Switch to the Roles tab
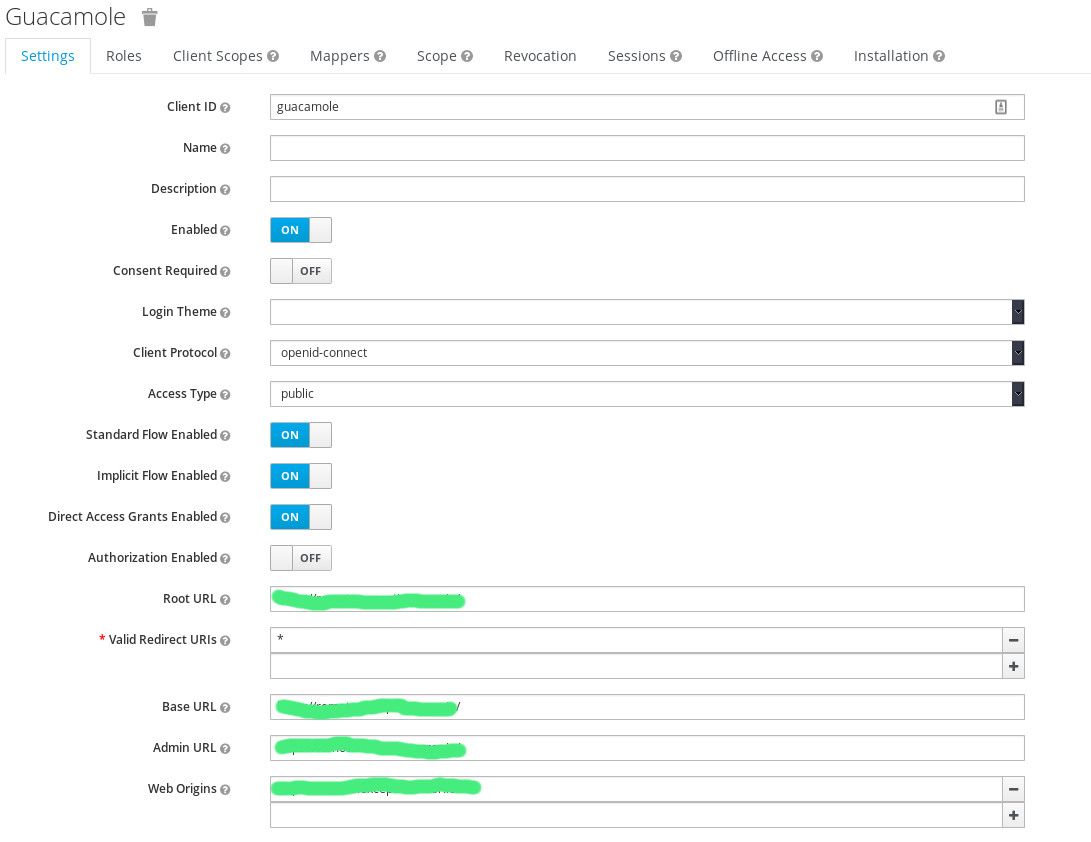 124,56
